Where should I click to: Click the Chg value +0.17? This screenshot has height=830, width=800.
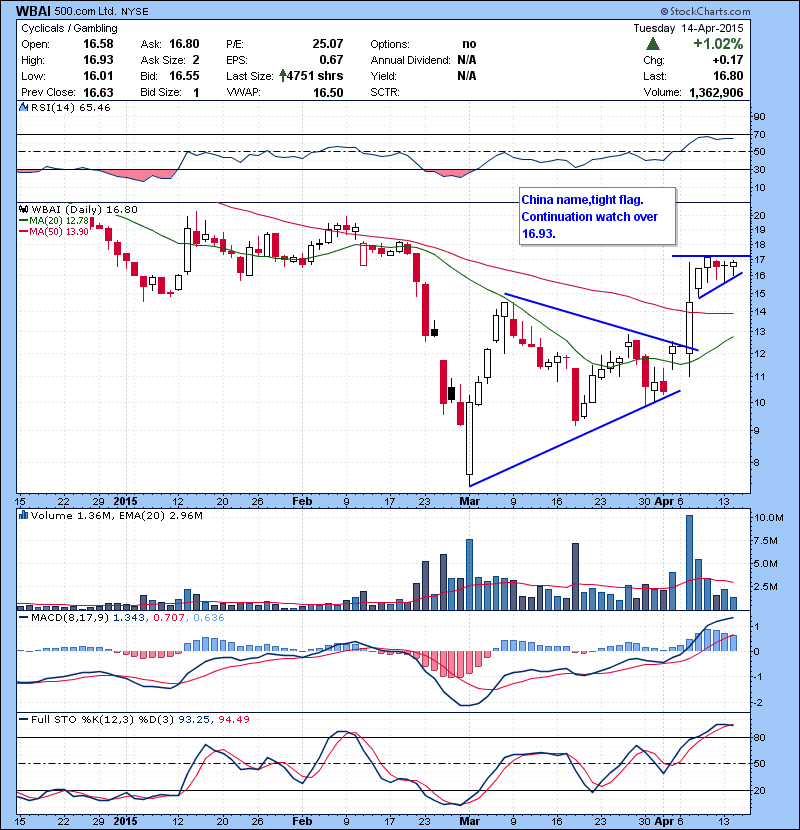[x=727, y=60]
